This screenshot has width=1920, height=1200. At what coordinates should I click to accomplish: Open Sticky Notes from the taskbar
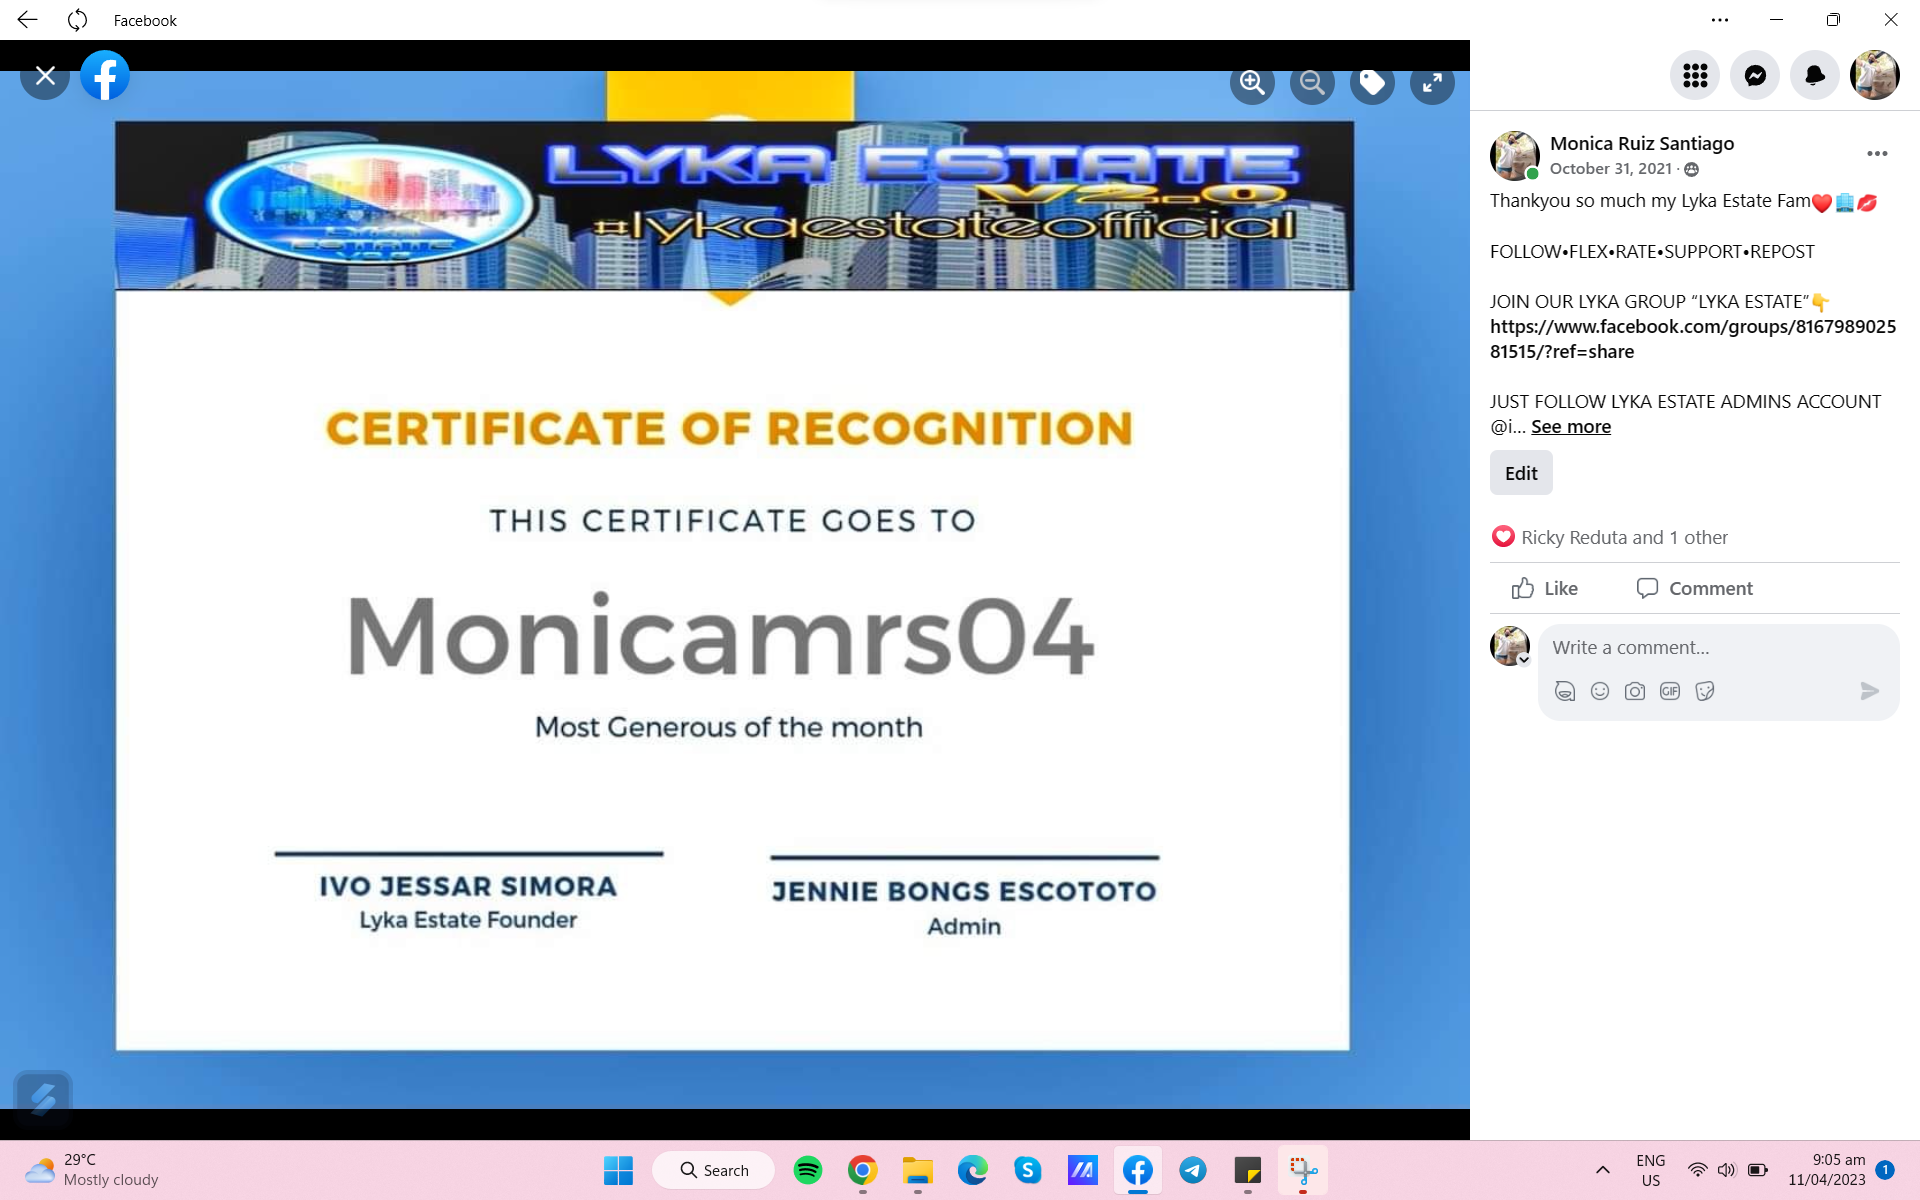[x=1248, y=1170]
